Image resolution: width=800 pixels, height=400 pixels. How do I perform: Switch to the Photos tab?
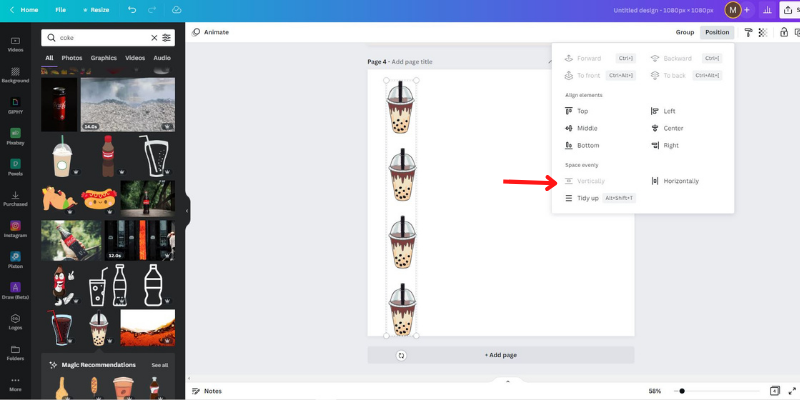tap(72, 58)
